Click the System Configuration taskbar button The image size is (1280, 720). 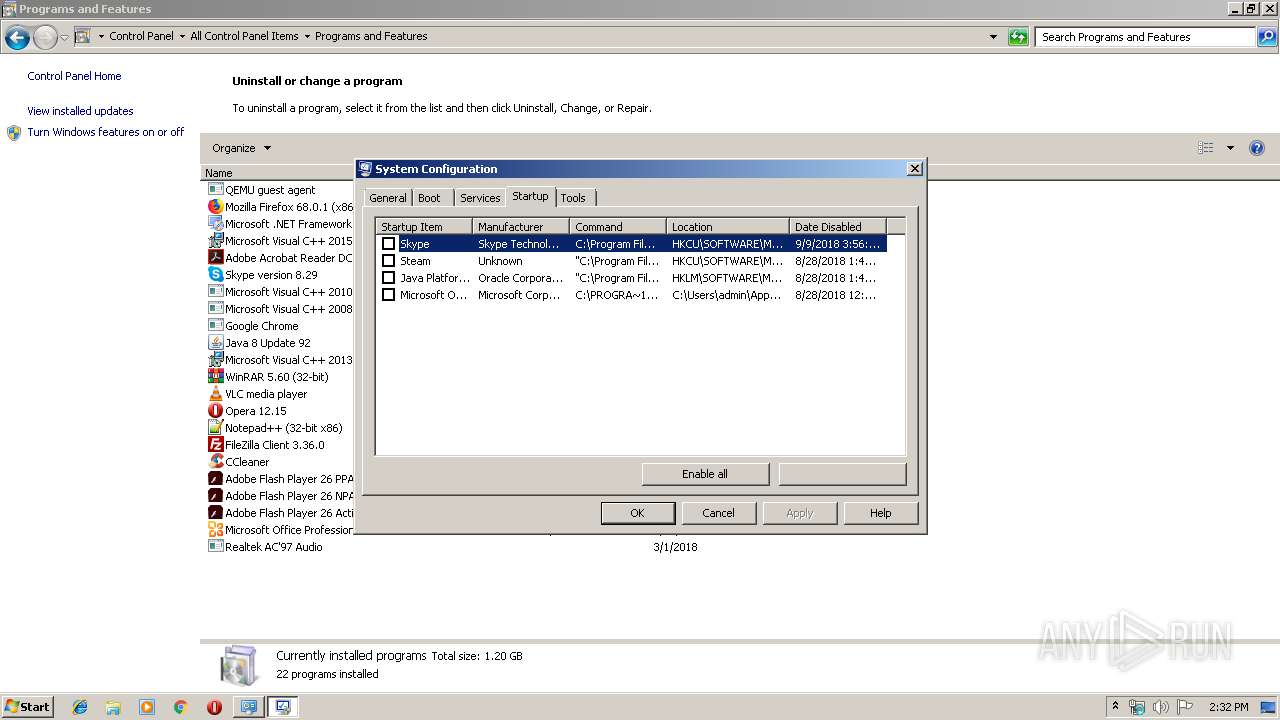pos(283,707)
